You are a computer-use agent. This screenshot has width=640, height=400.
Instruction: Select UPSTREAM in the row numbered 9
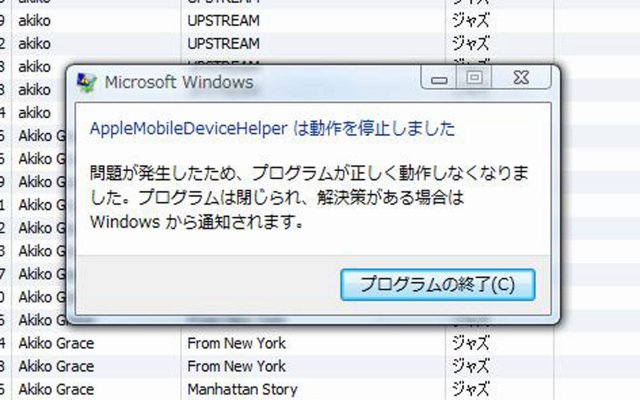(223, 20)
